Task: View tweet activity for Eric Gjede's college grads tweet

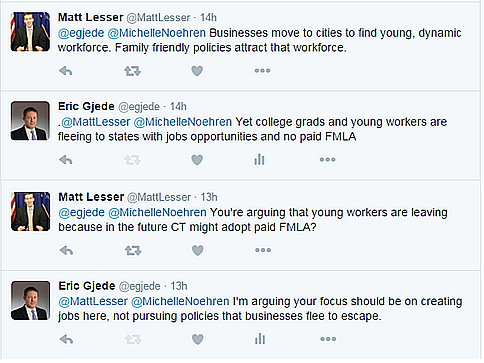Action: click(x=259, y=160)
